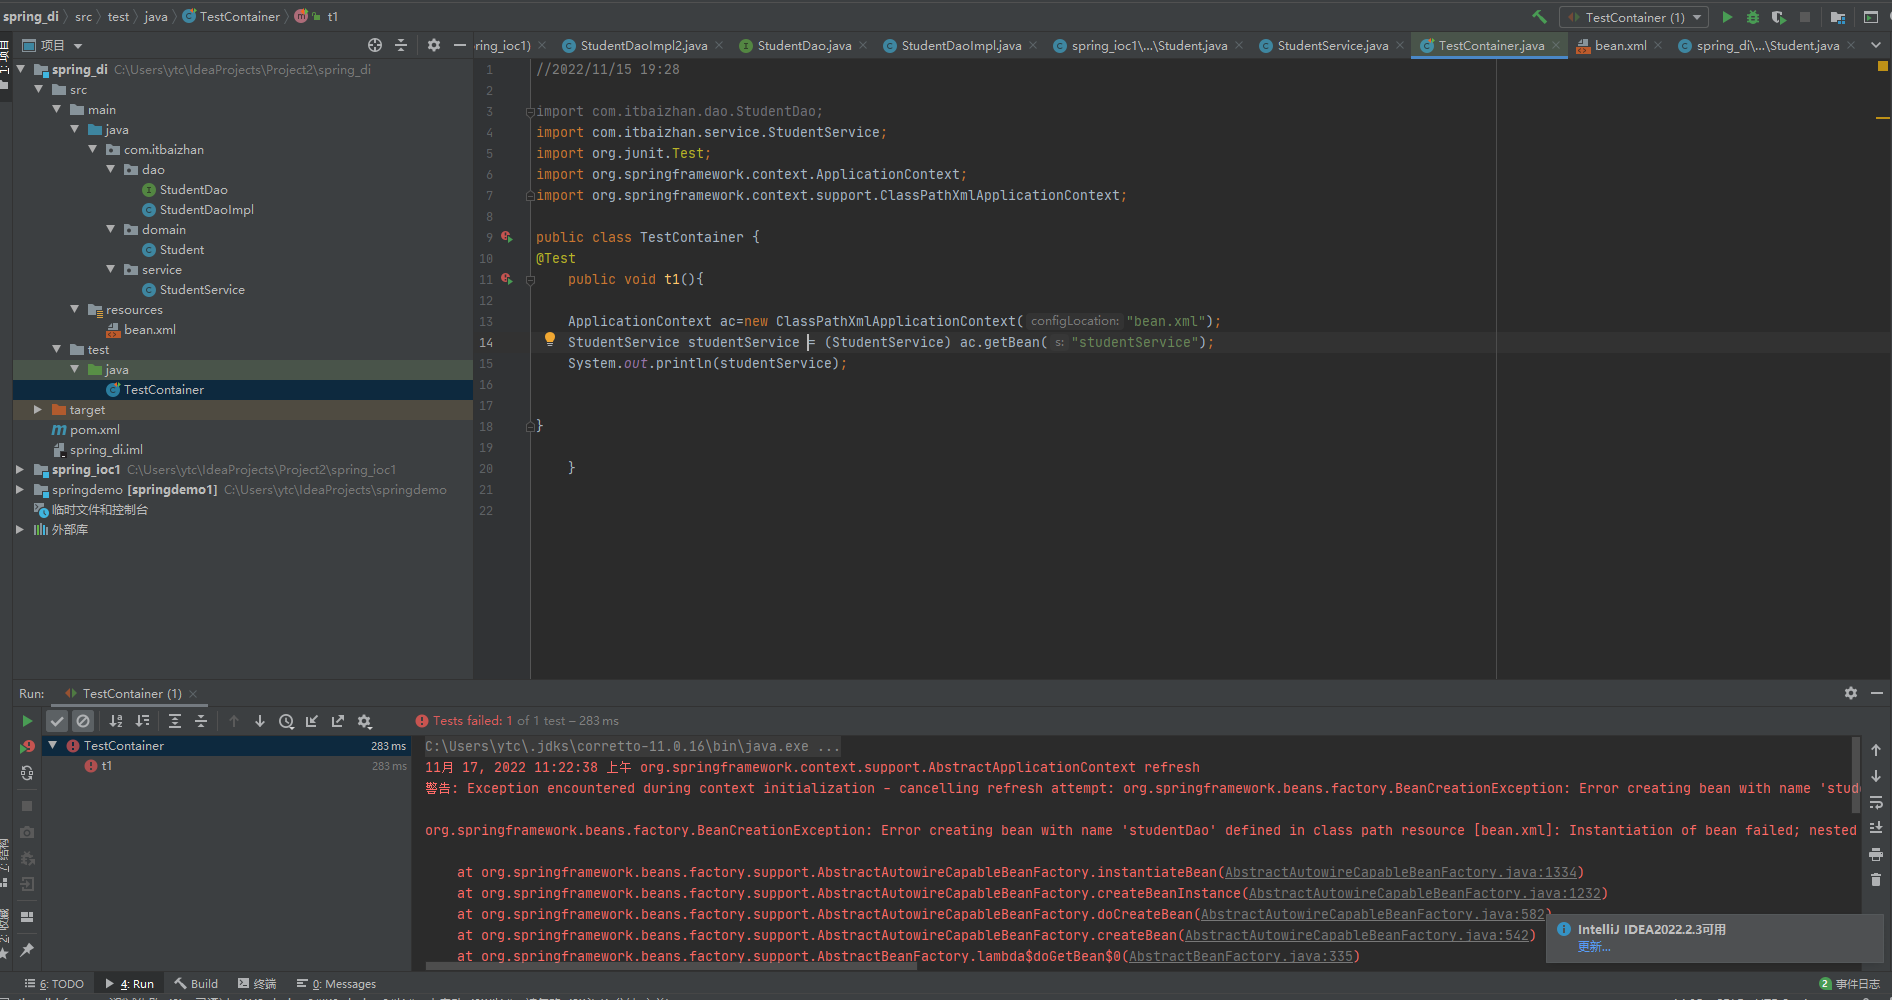
Task: Select pom.xml in the project tree
Action: pyautogui.click(x=94, y=429)
